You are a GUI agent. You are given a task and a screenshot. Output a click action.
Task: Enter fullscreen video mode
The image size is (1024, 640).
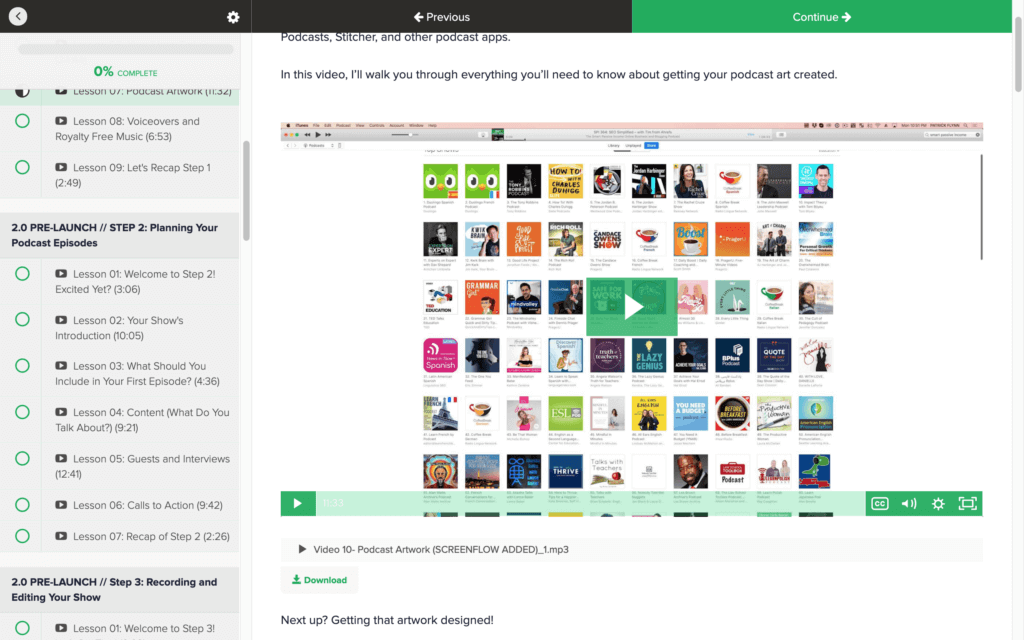pos(967,504)
